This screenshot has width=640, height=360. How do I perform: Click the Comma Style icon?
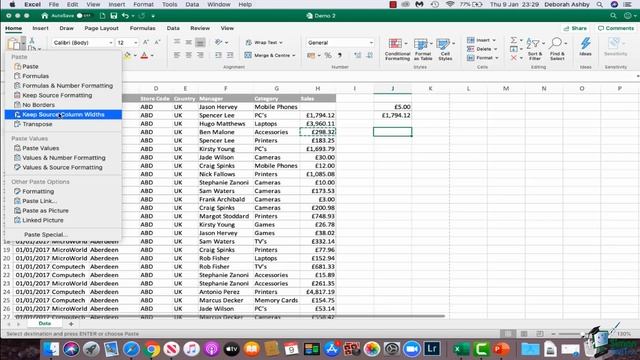[x=340, y=56]
